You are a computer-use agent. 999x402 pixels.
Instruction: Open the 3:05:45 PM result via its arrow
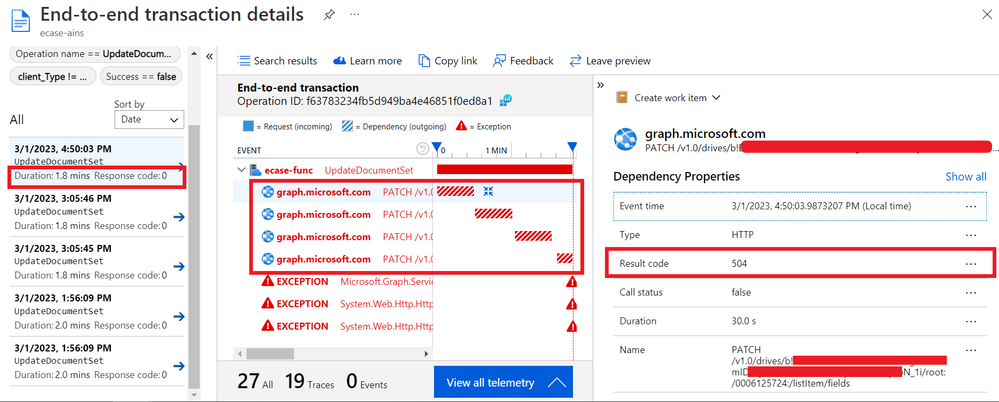[x=179, y=267]
